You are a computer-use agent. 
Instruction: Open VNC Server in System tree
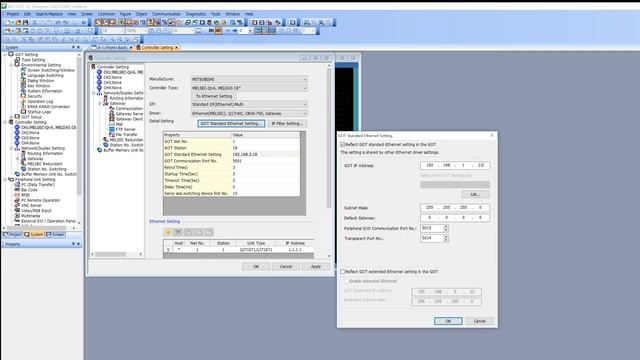coord(31,206)
